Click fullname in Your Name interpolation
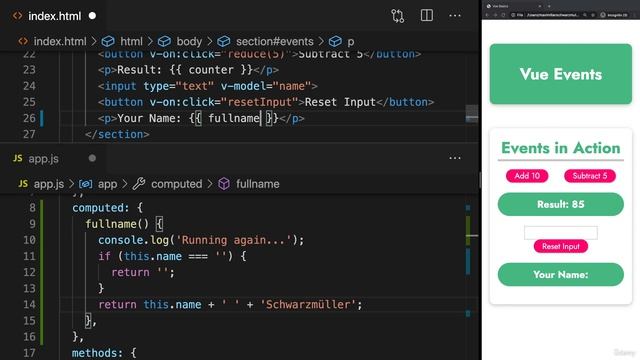The width and height of the screenshot is (640, 360). [234, 118]
